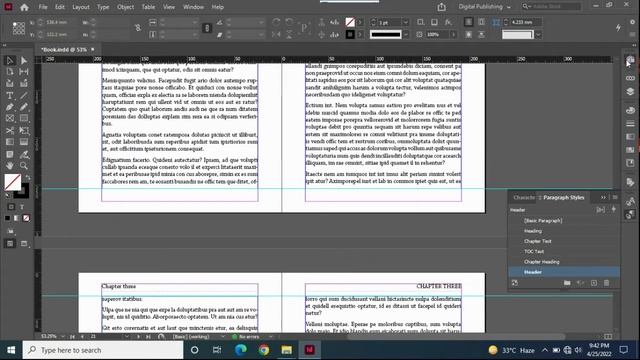Select the Page tool
640x360 pixels.
pyautogui.click(x=10, y=72)
